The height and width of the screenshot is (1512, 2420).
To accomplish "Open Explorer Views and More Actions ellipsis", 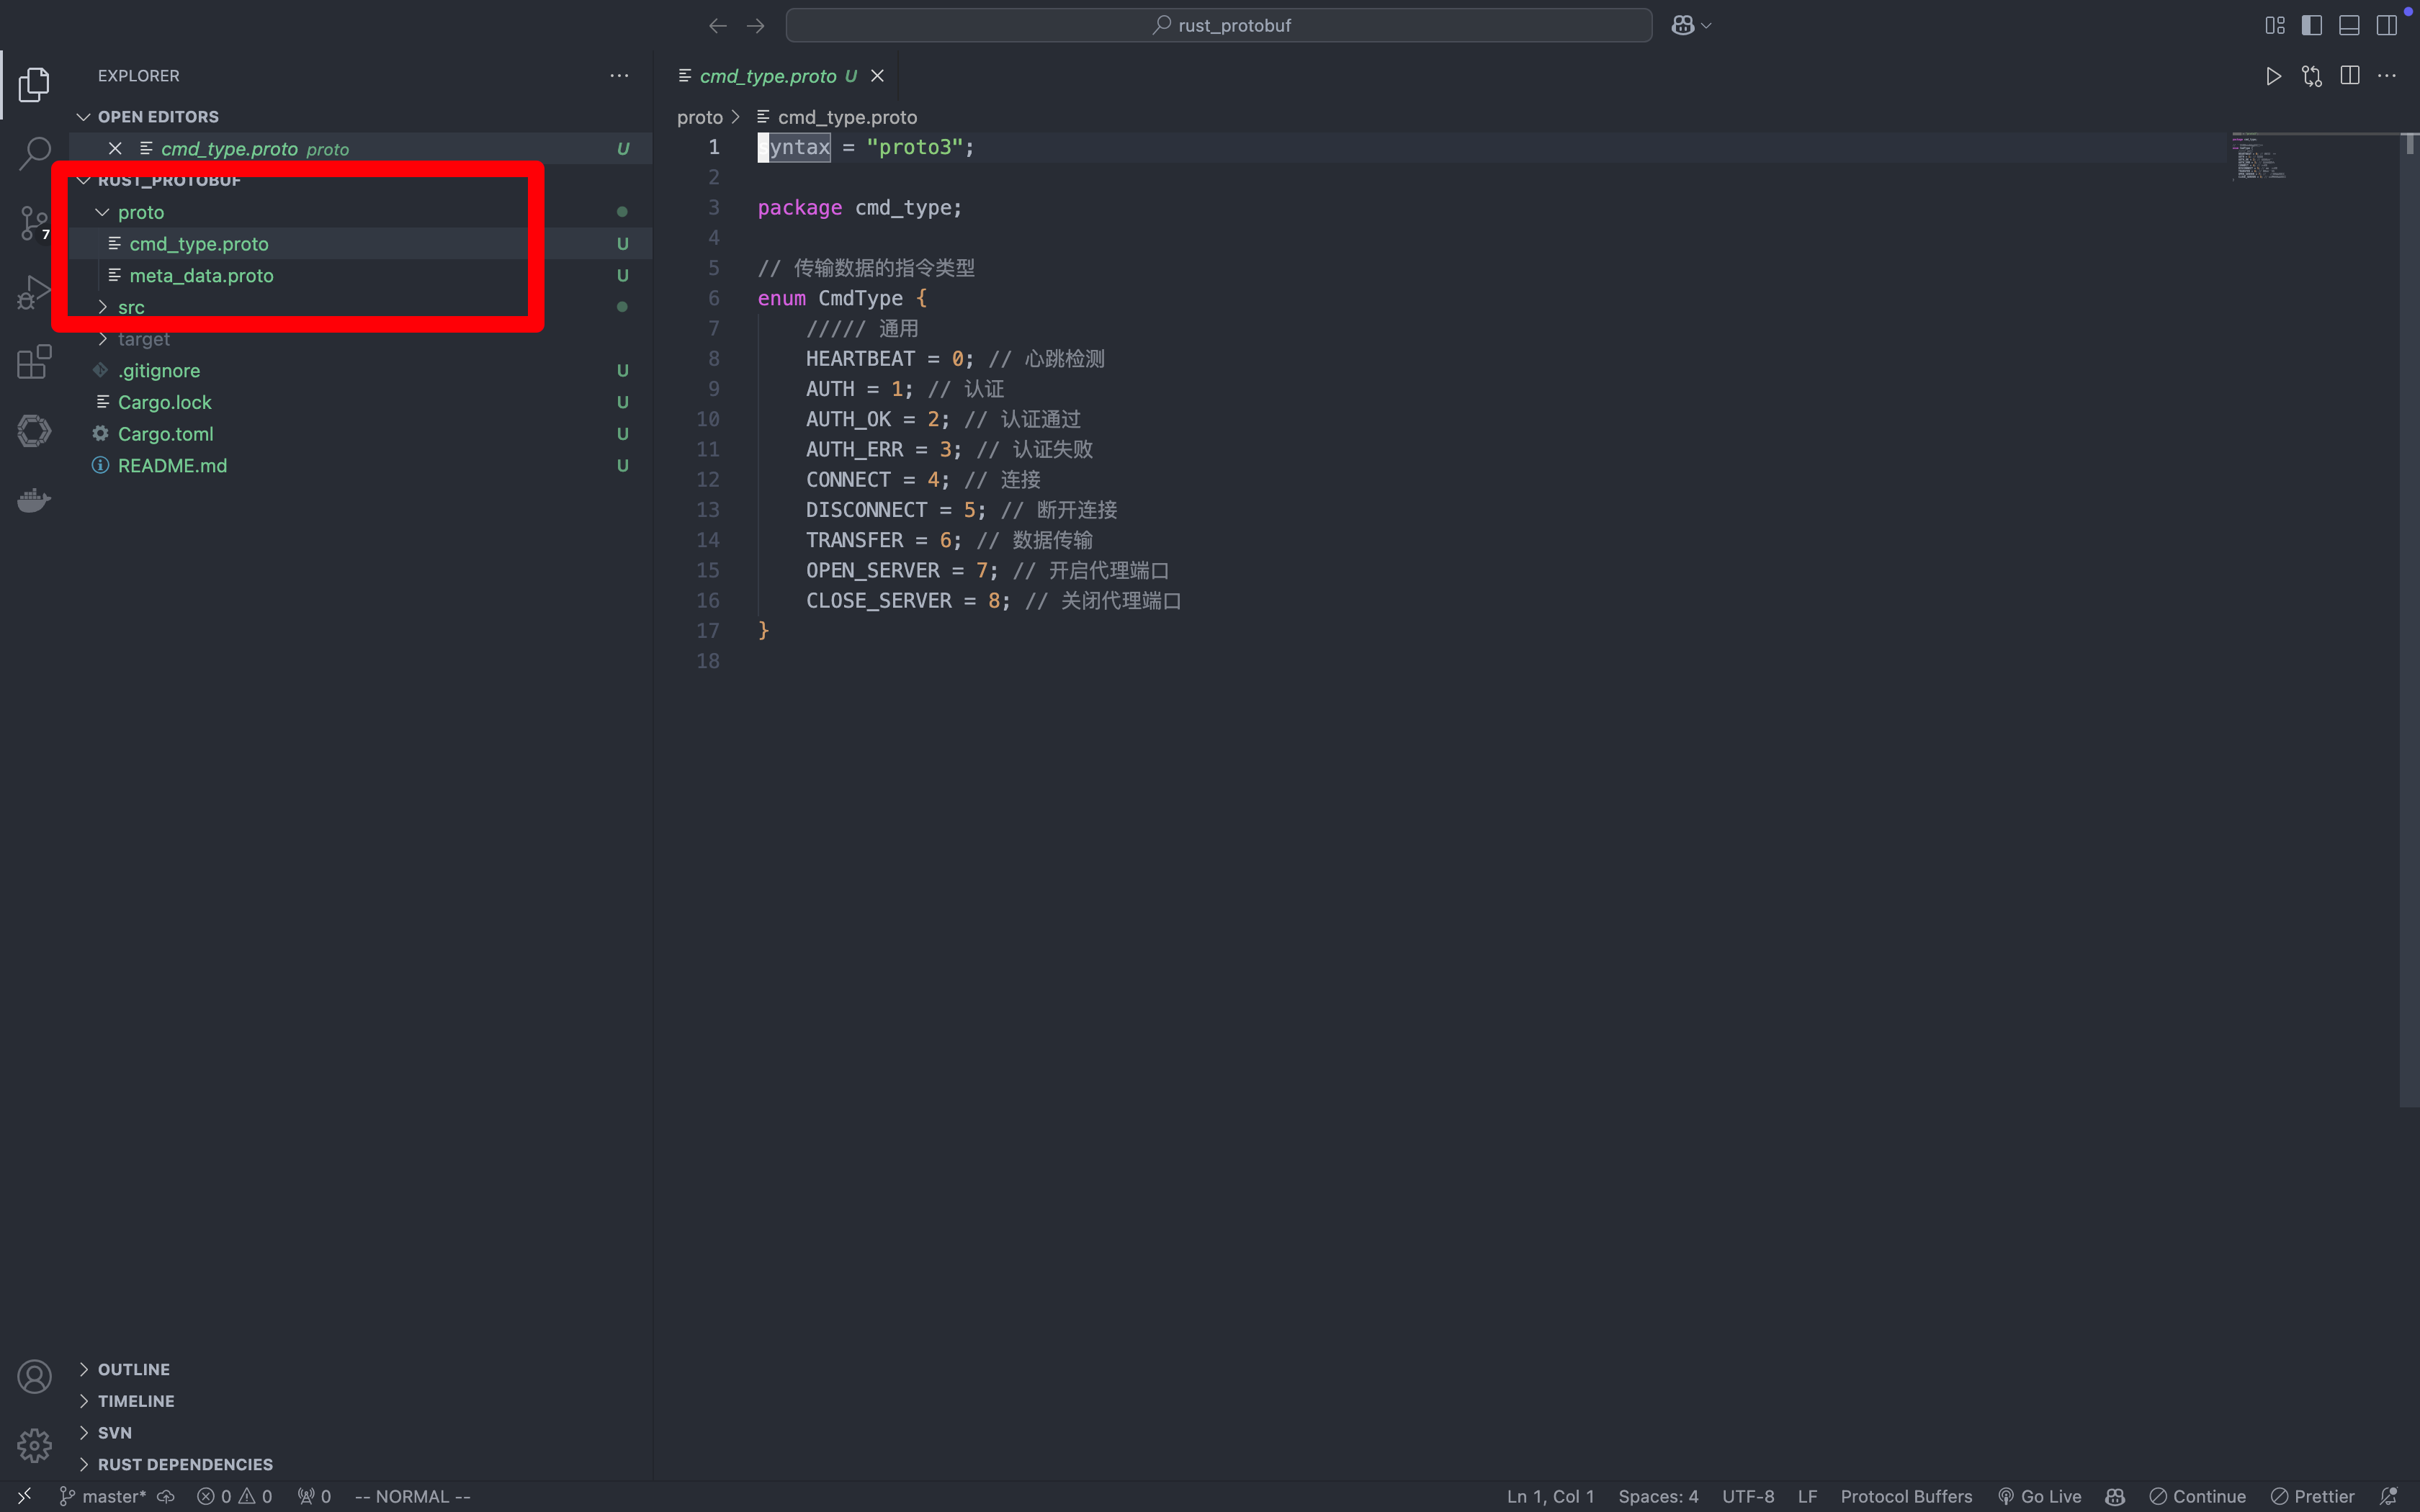I will coord(620,76).
